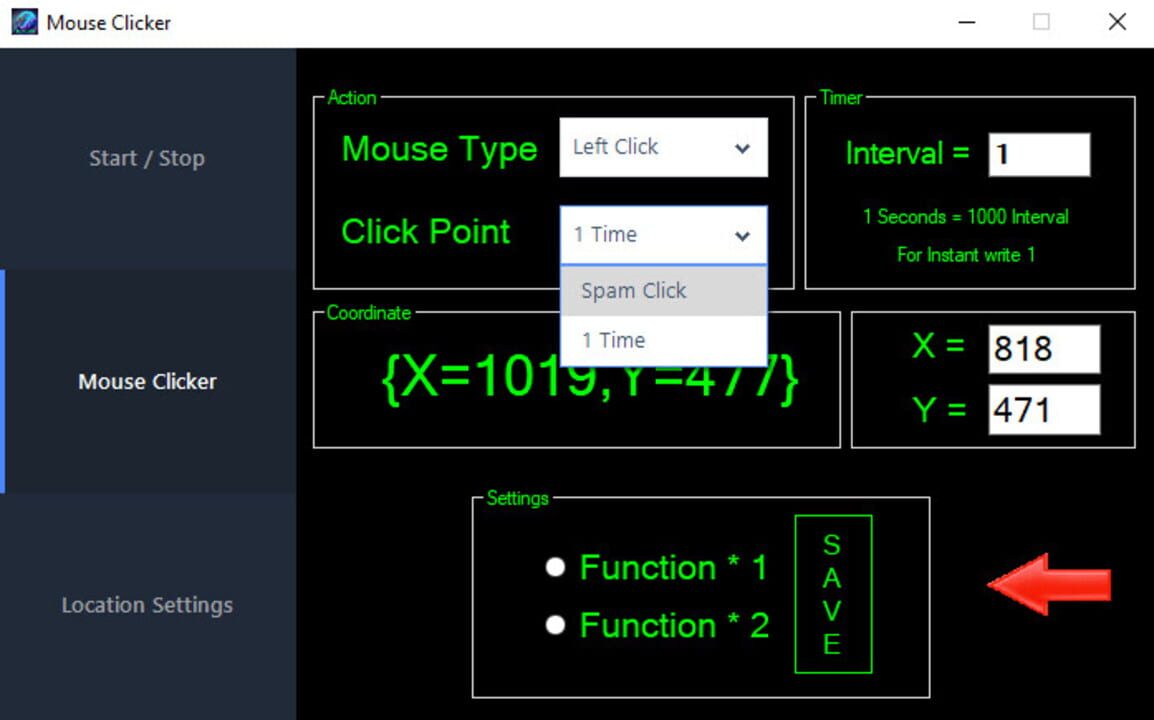Select the Function * 1 radio button
Image resolution: width=1154 pixels, height=720 pixels.
pyautogui.click(x=556, y=567)
